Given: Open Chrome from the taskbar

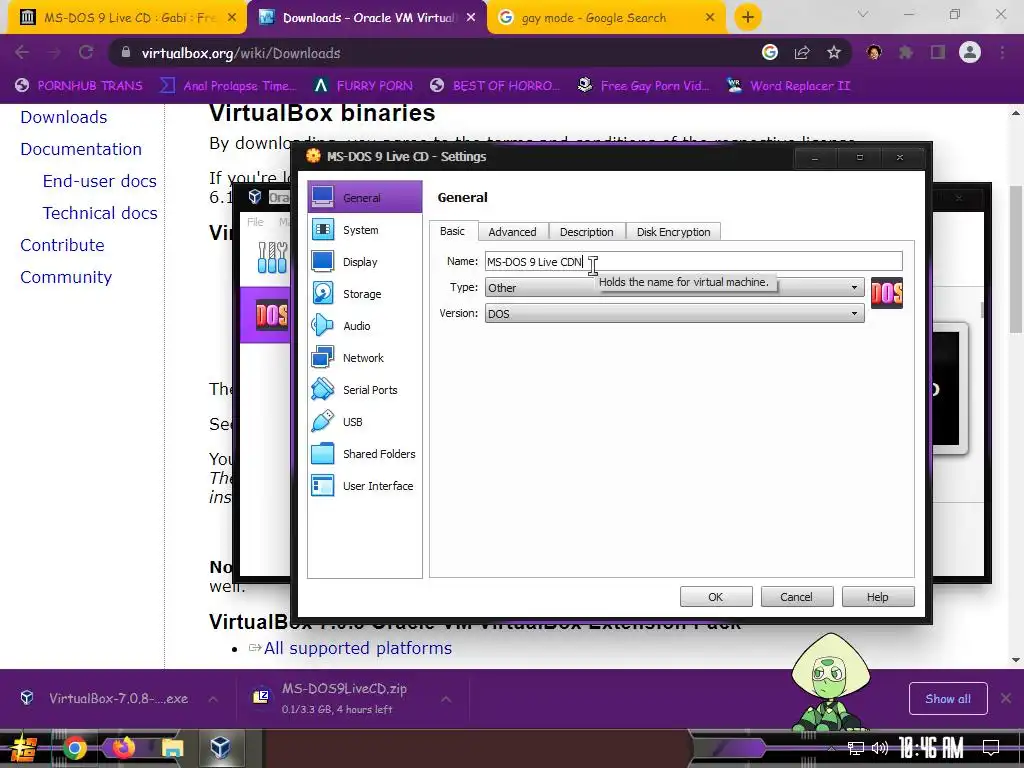Looking at the screenshot, I should pos(74,748).
